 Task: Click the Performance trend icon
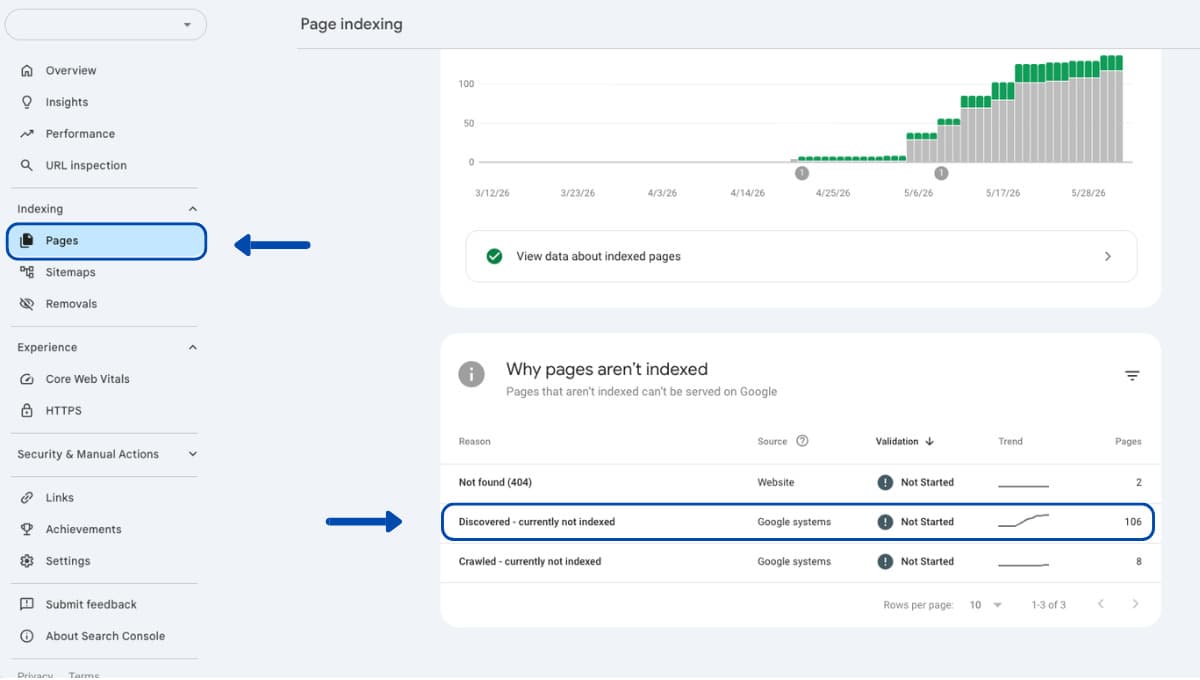(x=27, y=134)
